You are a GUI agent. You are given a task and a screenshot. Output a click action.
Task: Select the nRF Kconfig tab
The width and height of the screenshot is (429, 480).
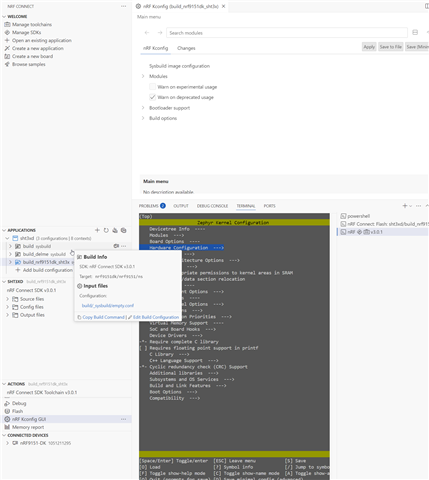[156, 48]
